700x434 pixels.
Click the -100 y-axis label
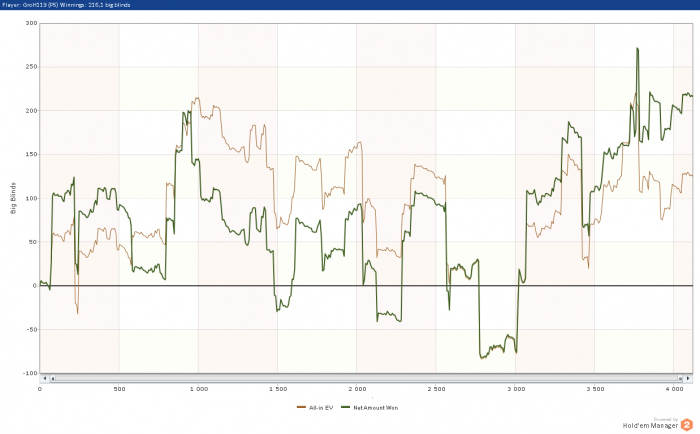(x=30, y=373)
